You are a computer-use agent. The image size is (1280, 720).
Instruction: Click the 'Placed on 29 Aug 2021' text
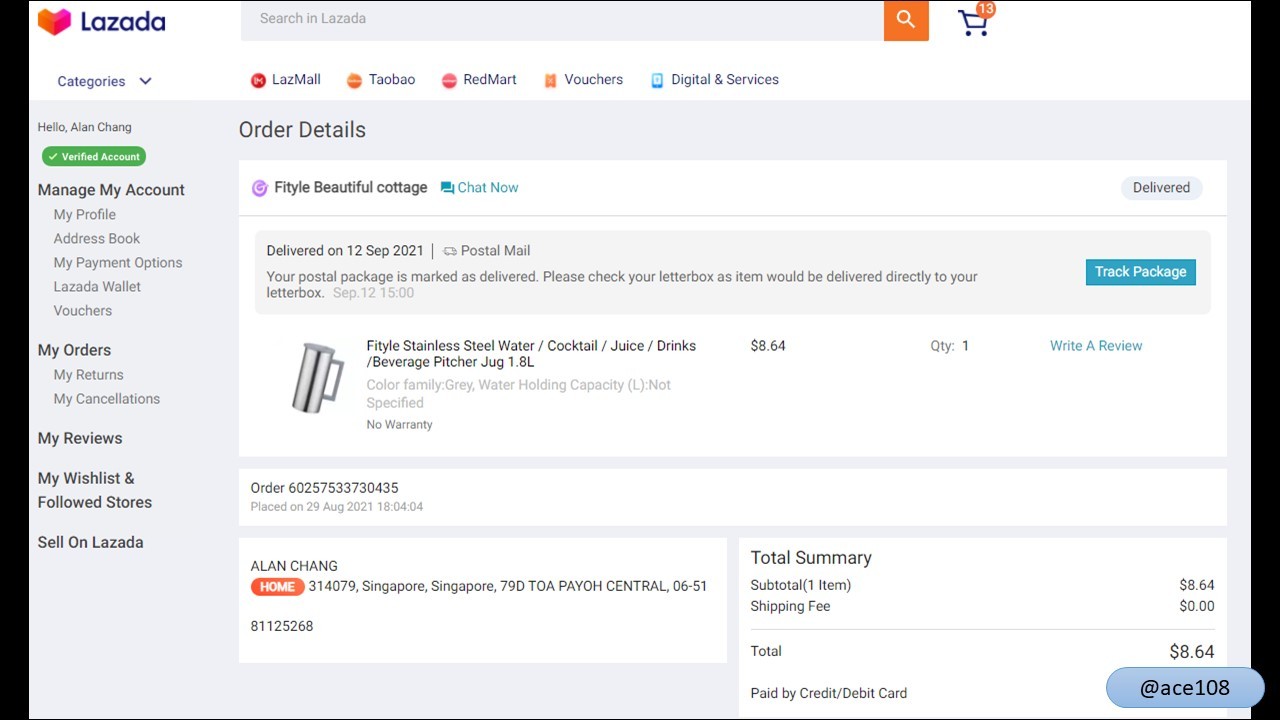337,507
